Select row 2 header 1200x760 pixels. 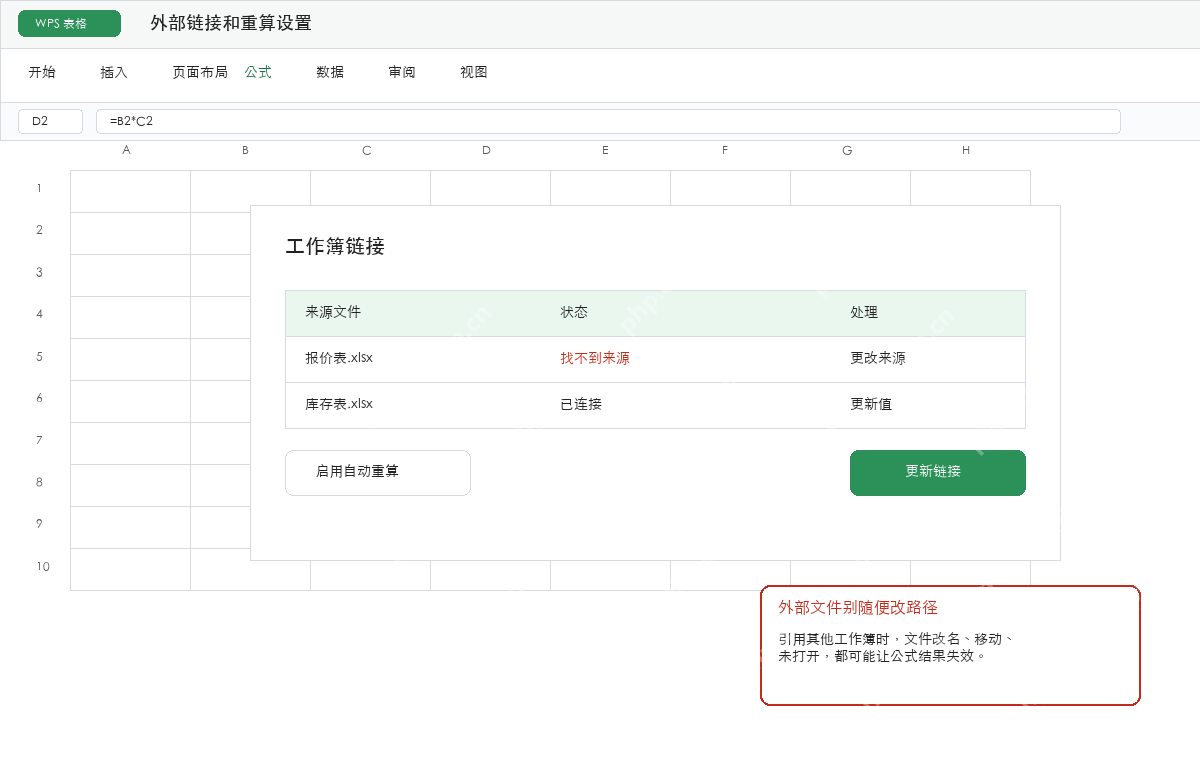[40, 230]
